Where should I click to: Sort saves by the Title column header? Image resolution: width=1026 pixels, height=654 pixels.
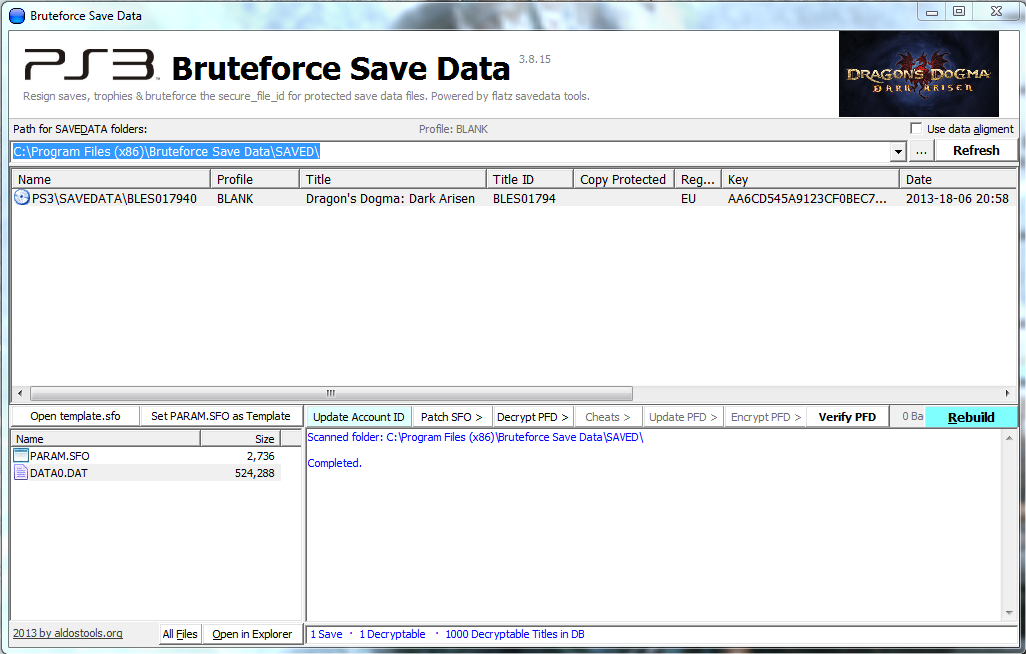(x=393, y=179)
